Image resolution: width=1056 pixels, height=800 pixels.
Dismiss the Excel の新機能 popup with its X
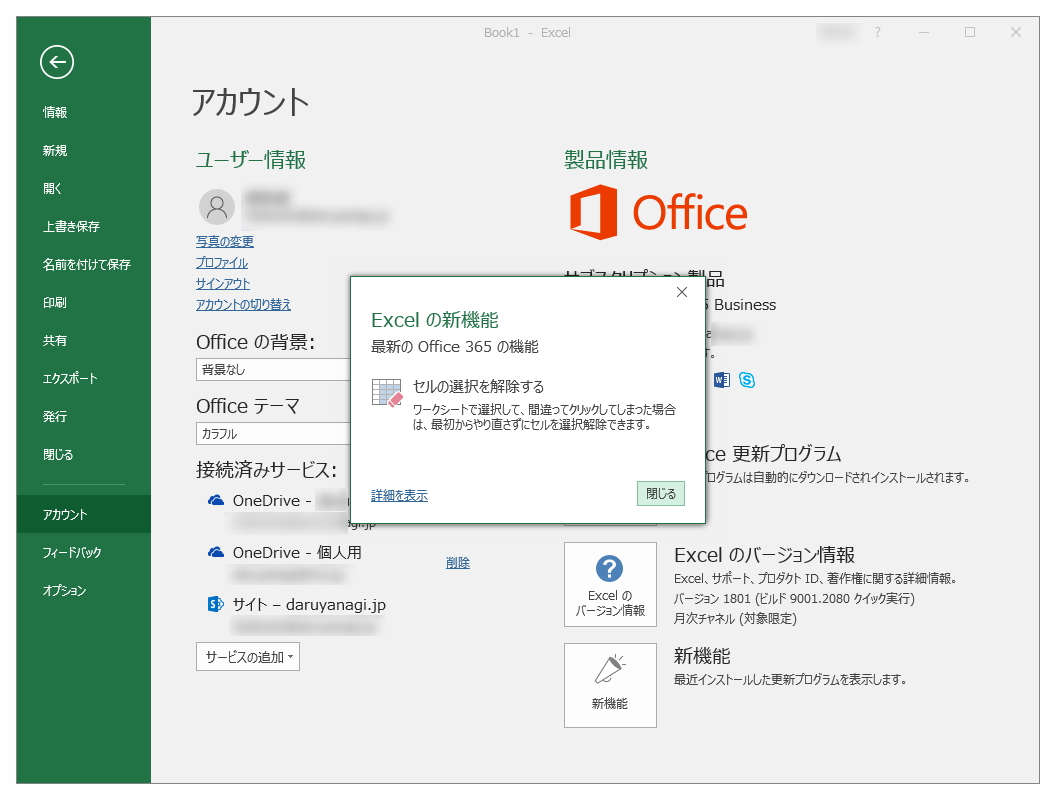point(682,292)
